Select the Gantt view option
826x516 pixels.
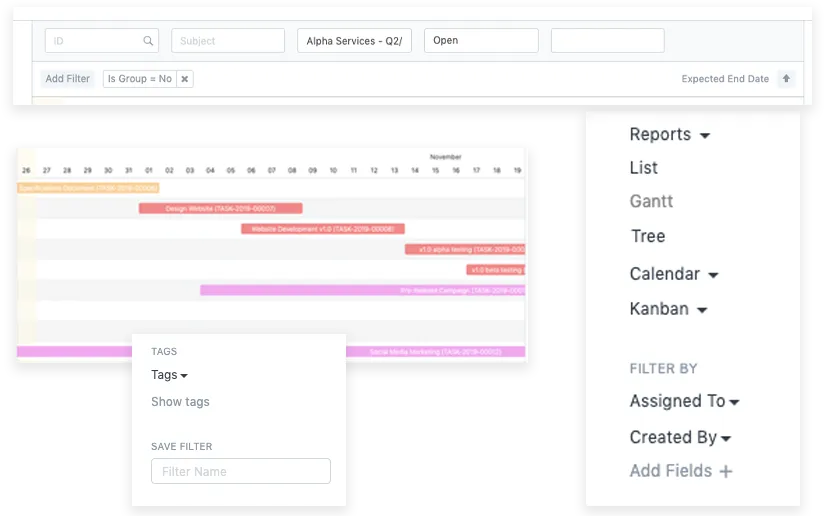[x=651, y=201]
